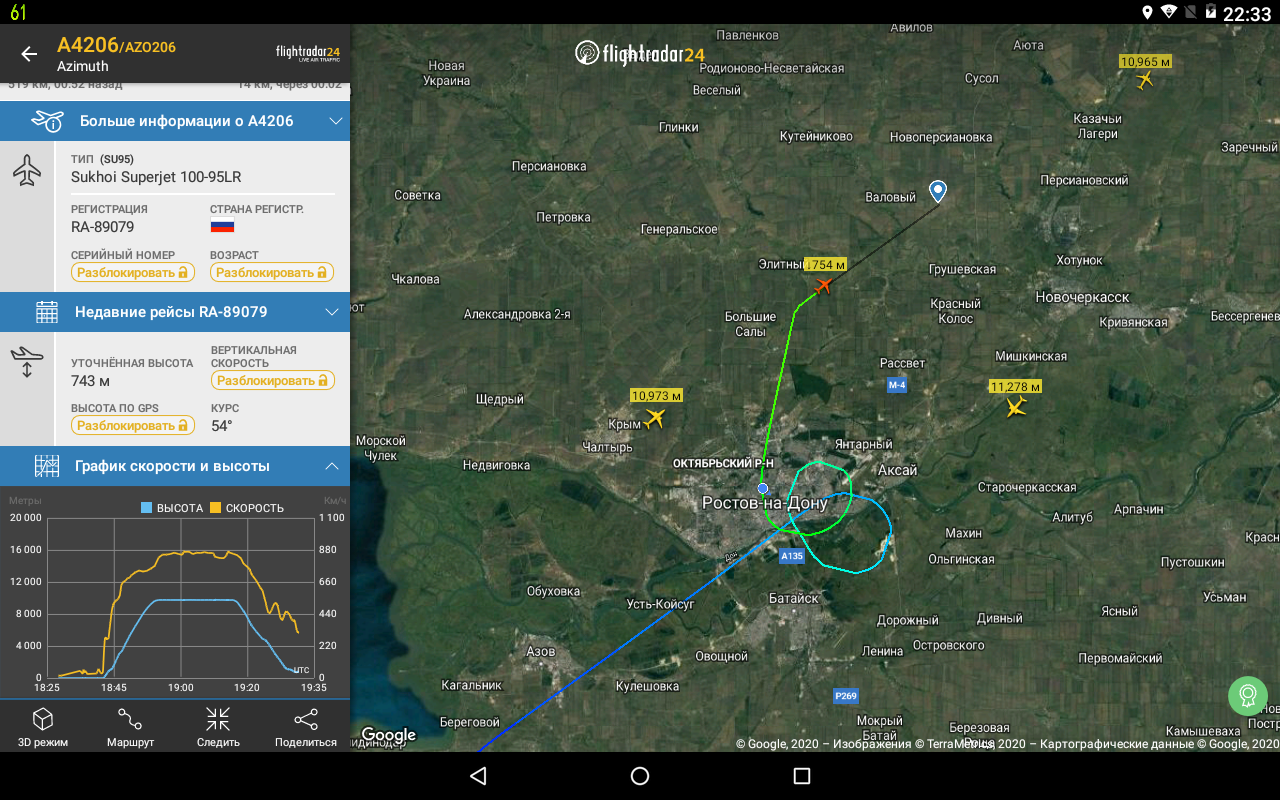Collapse График скорости и высоты section chevron
Viewport: 1280px width, 800px height.
(332, 466)
